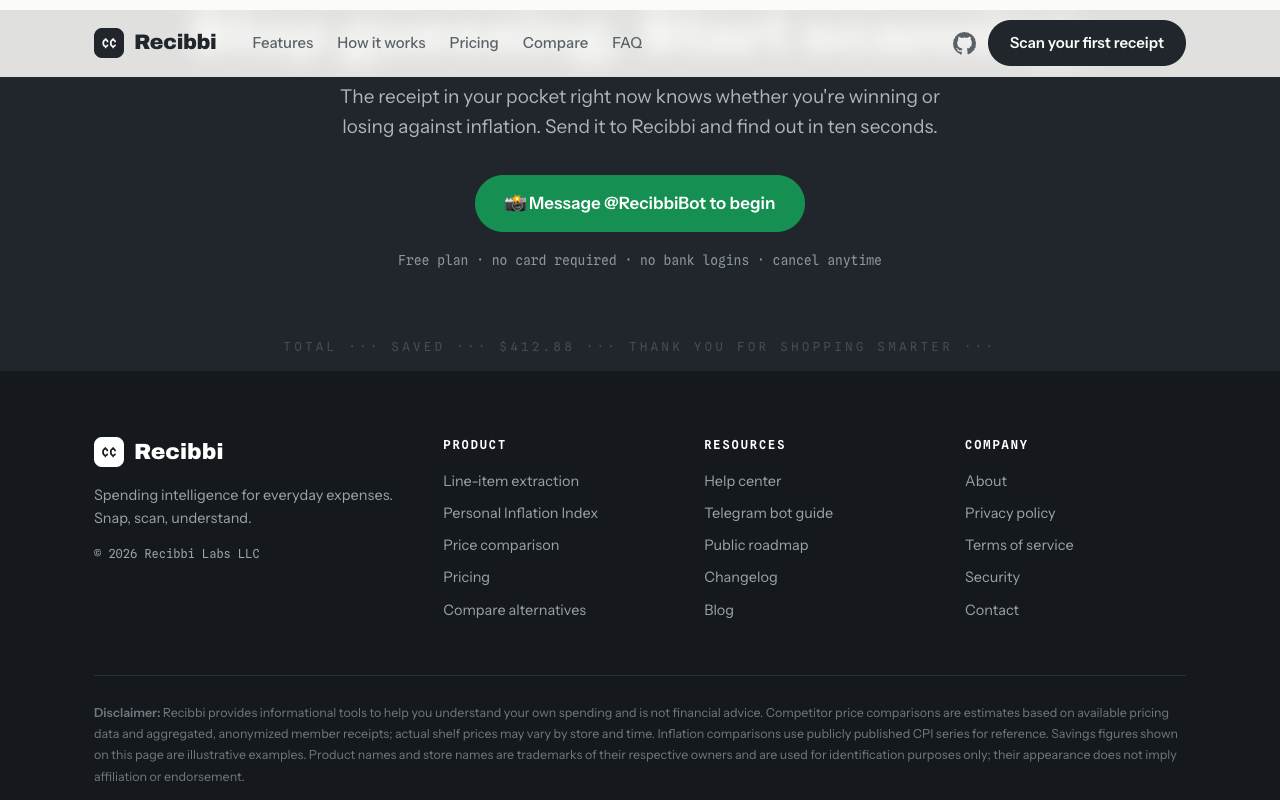Click Scan your first receipt button
The image size is (1280, 800).
(x=1087, y=43)
